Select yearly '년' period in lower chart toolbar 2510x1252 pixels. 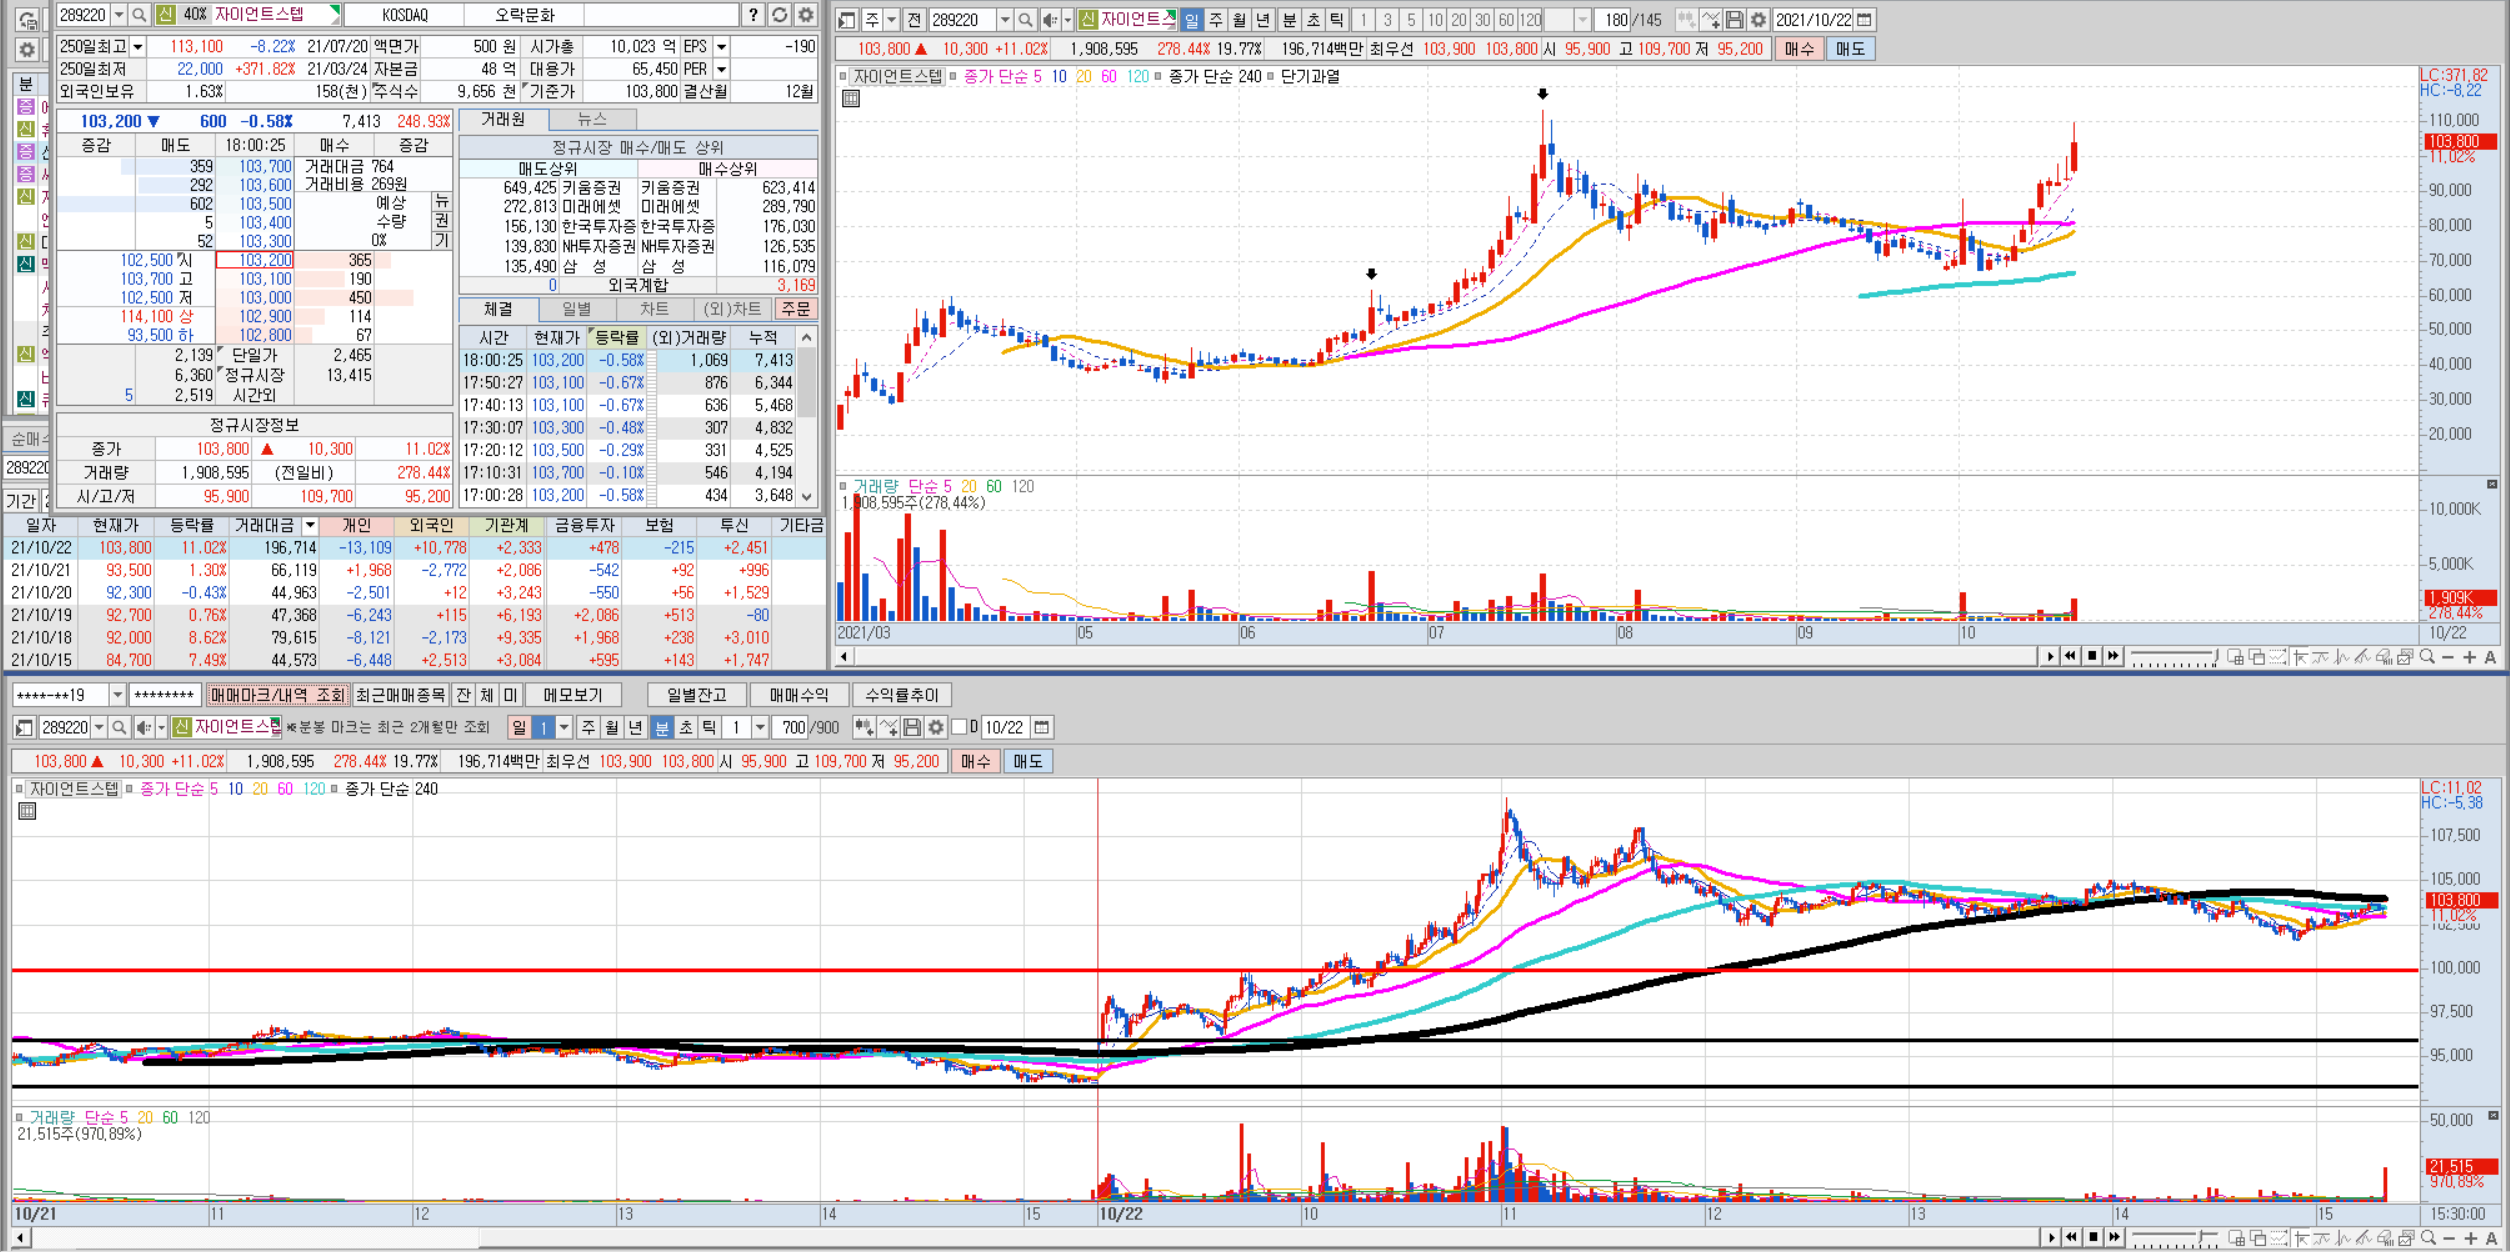point(634,727)
